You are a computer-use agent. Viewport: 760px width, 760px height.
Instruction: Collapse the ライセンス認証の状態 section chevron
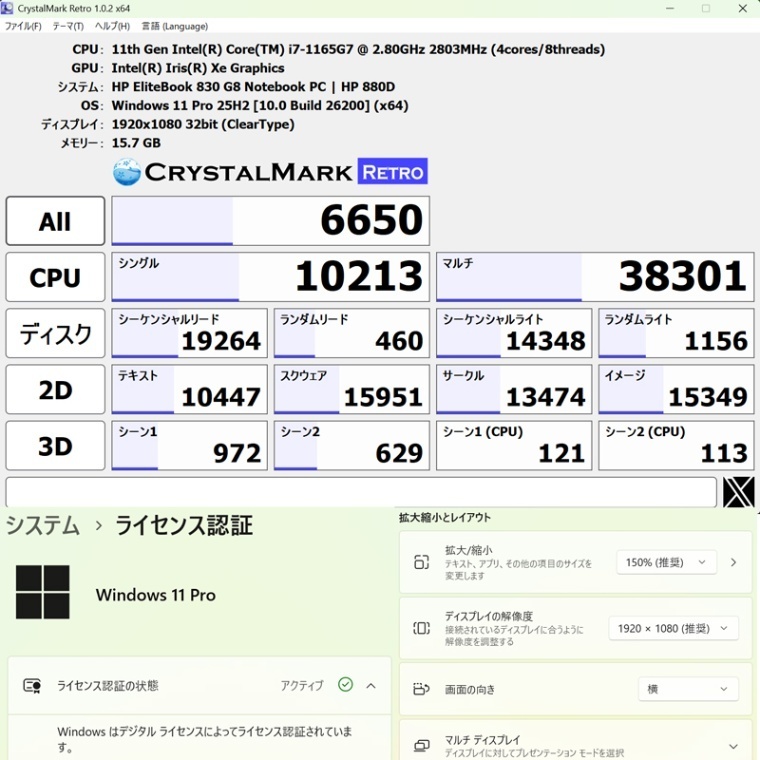(371, 685)
